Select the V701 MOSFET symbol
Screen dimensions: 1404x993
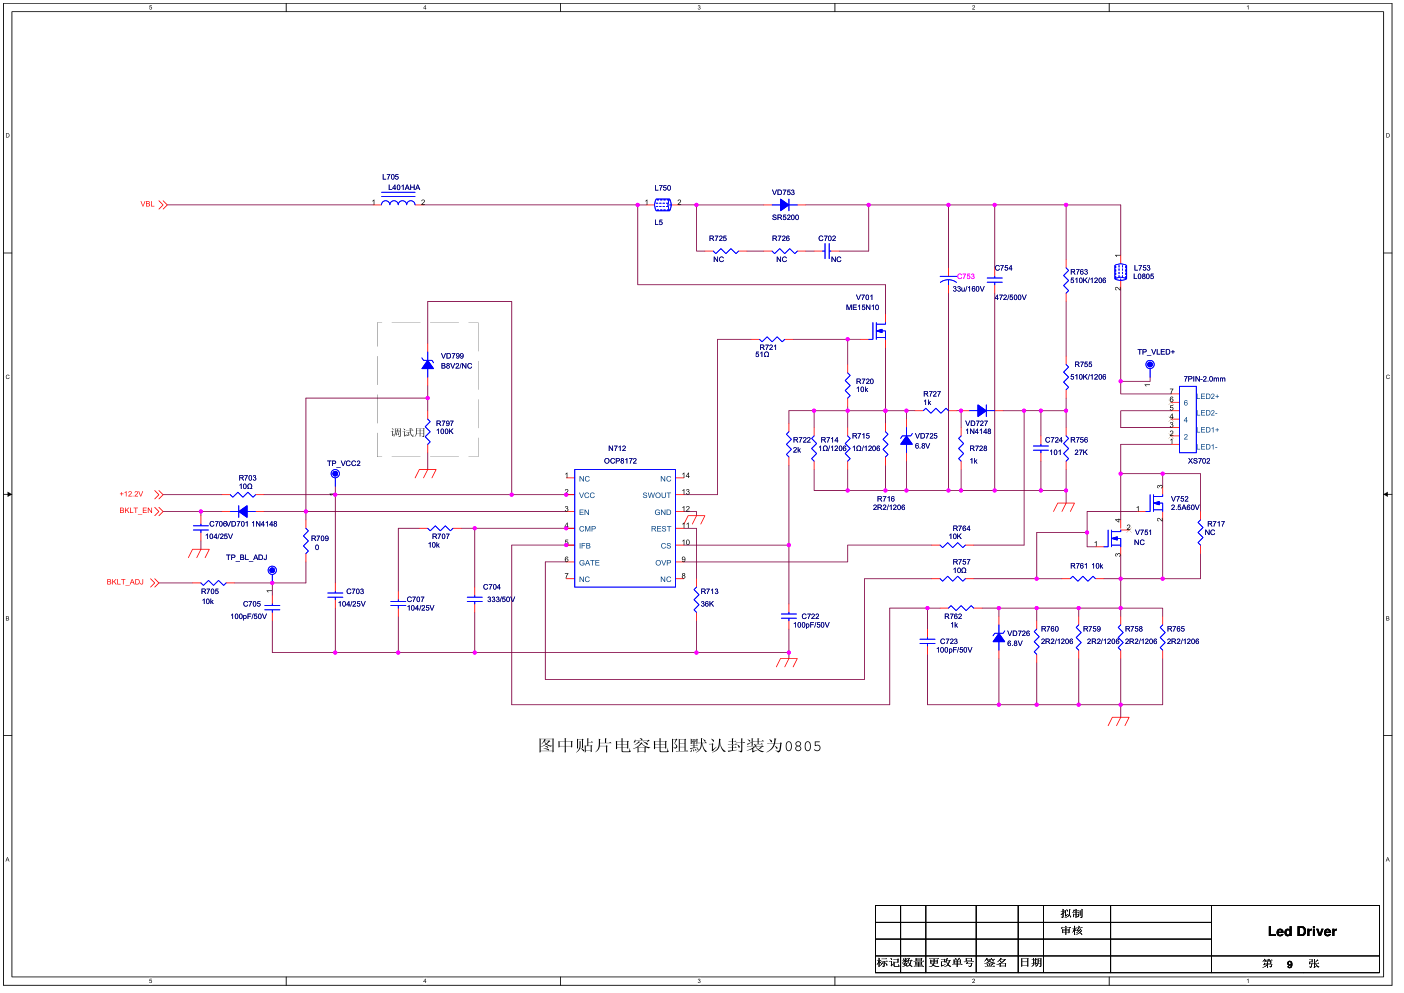click(x=879, y=330)
